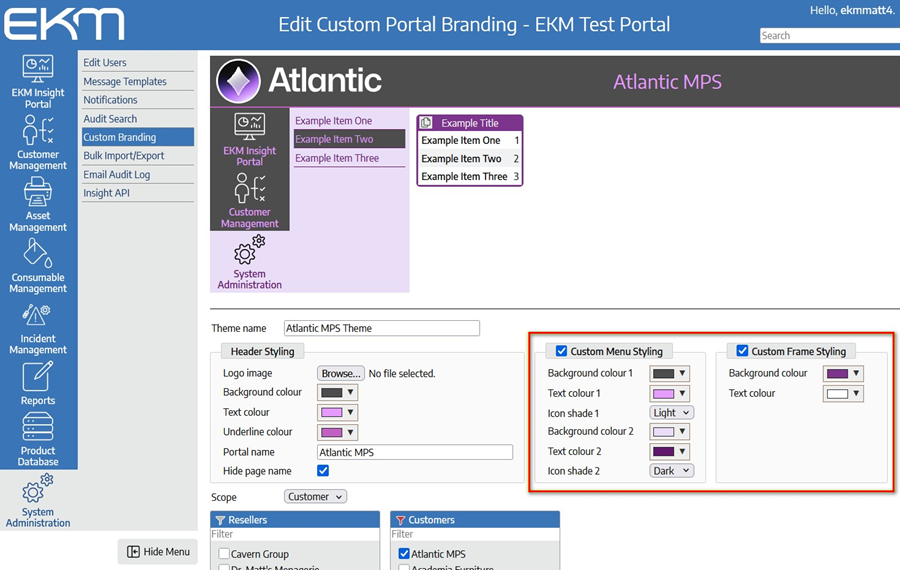
Task: Click Browse button for logo image
Action: (341, 373)
